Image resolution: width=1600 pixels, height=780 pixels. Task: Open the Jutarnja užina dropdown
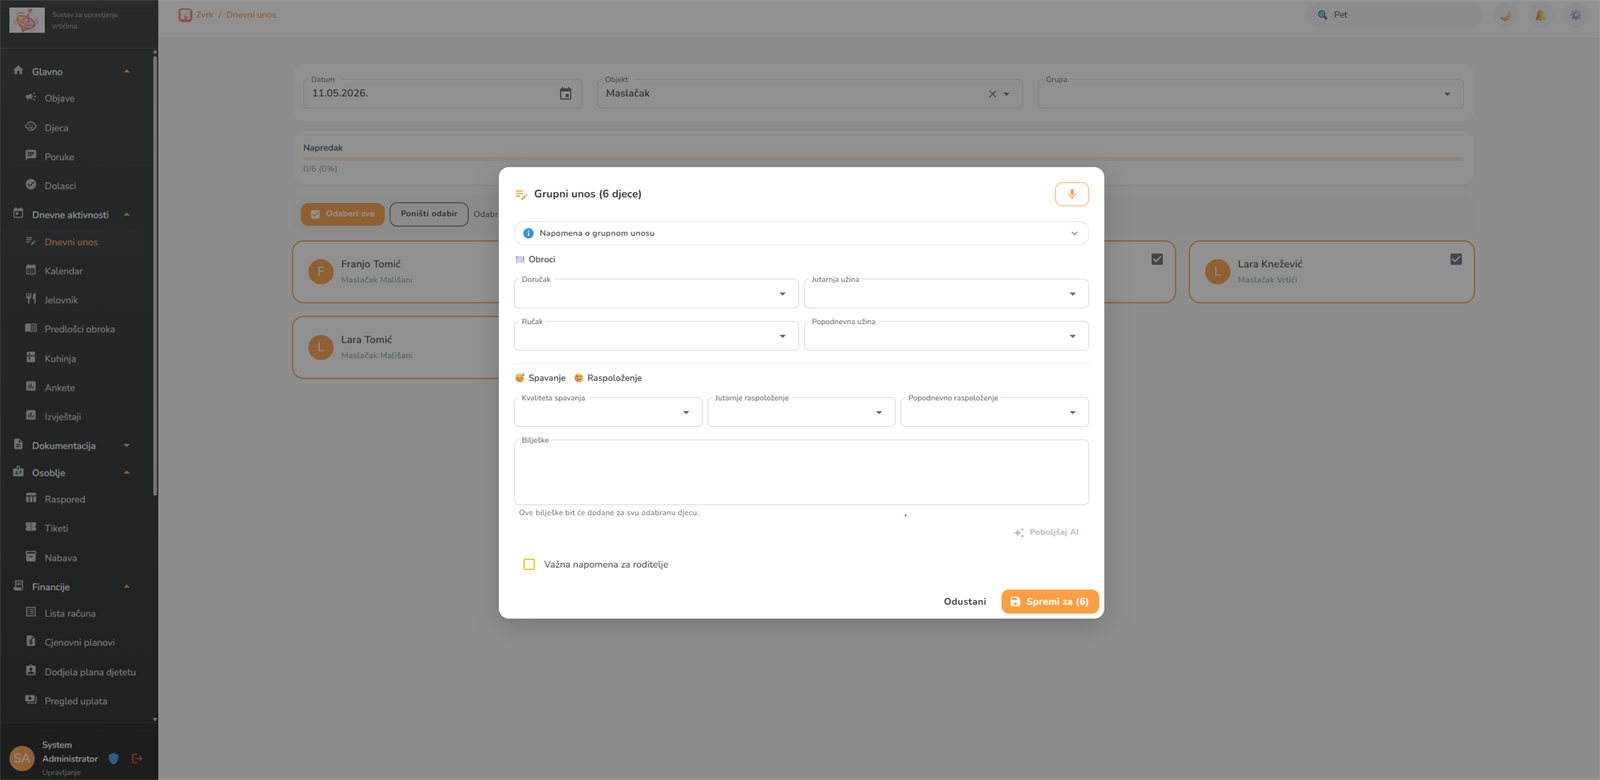pos(946,294)
